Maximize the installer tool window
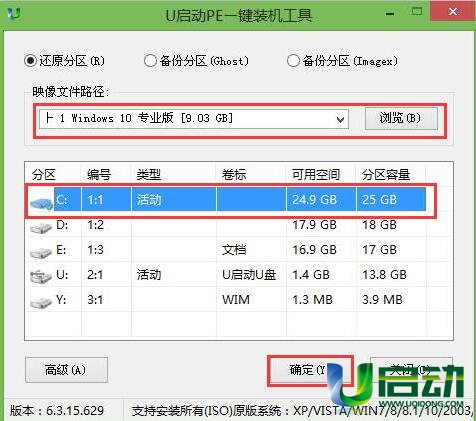 416,12
